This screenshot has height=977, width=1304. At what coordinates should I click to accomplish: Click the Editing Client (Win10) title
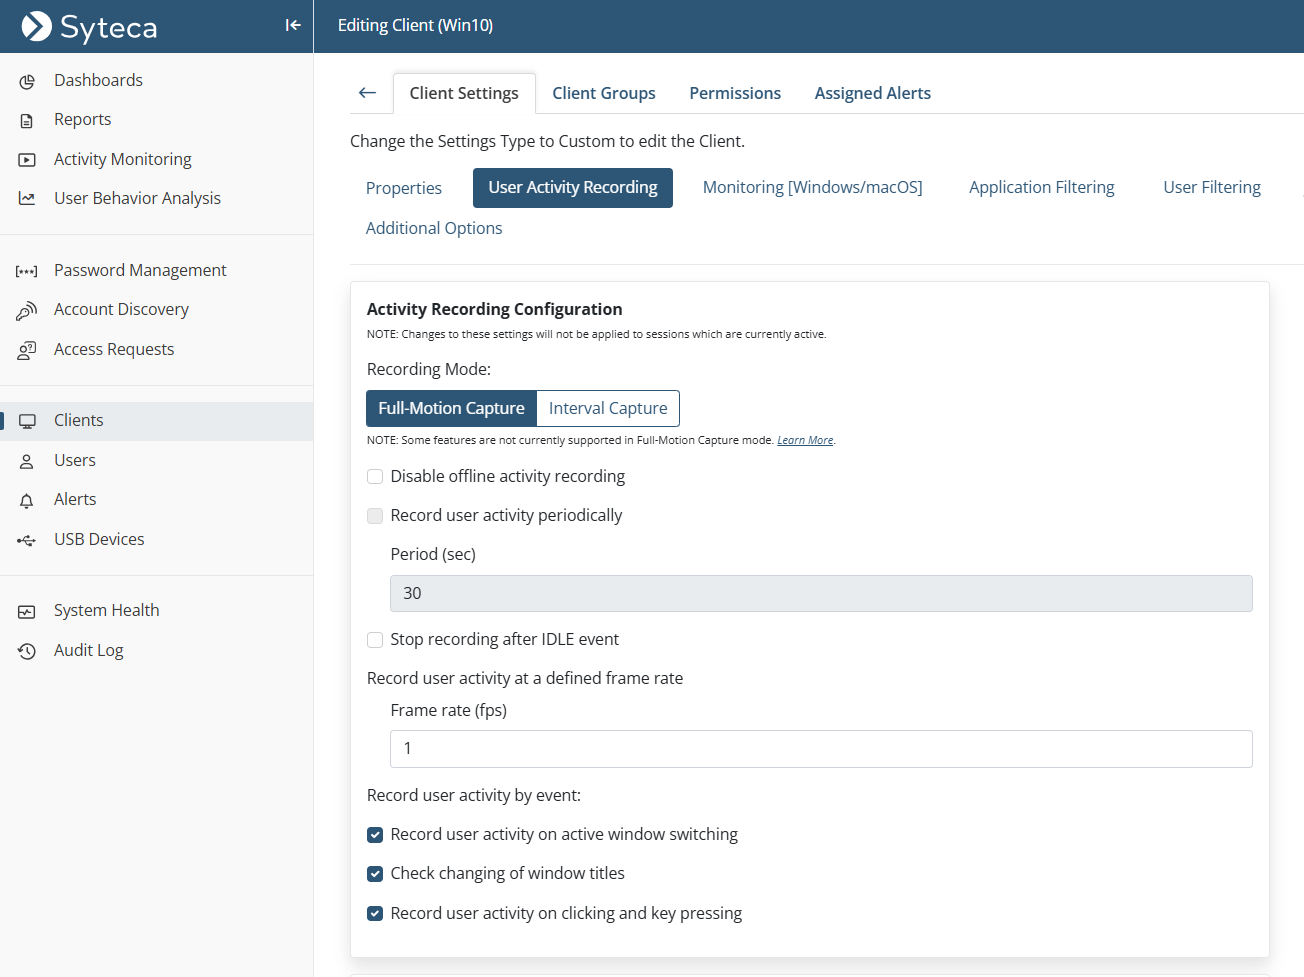pyautogui.click(x=415, y=25)
